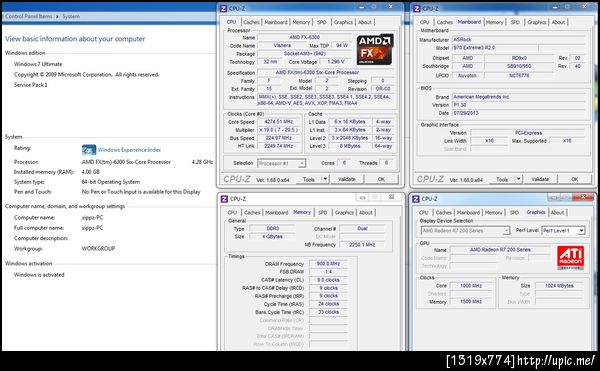
Task: Select Caches tab in the Memory CPU-Z window
Action: pyautogui.click(x=252, y=212)
